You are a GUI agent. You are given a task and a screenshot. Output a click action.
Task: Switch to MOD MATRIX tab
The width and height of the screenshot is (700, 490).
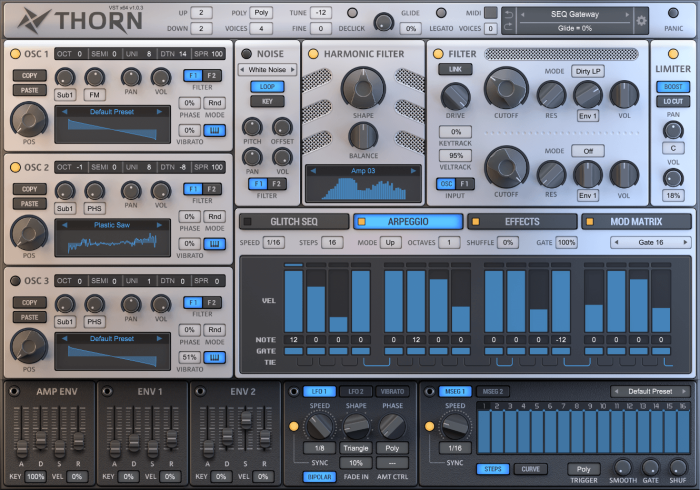[636, 221]
